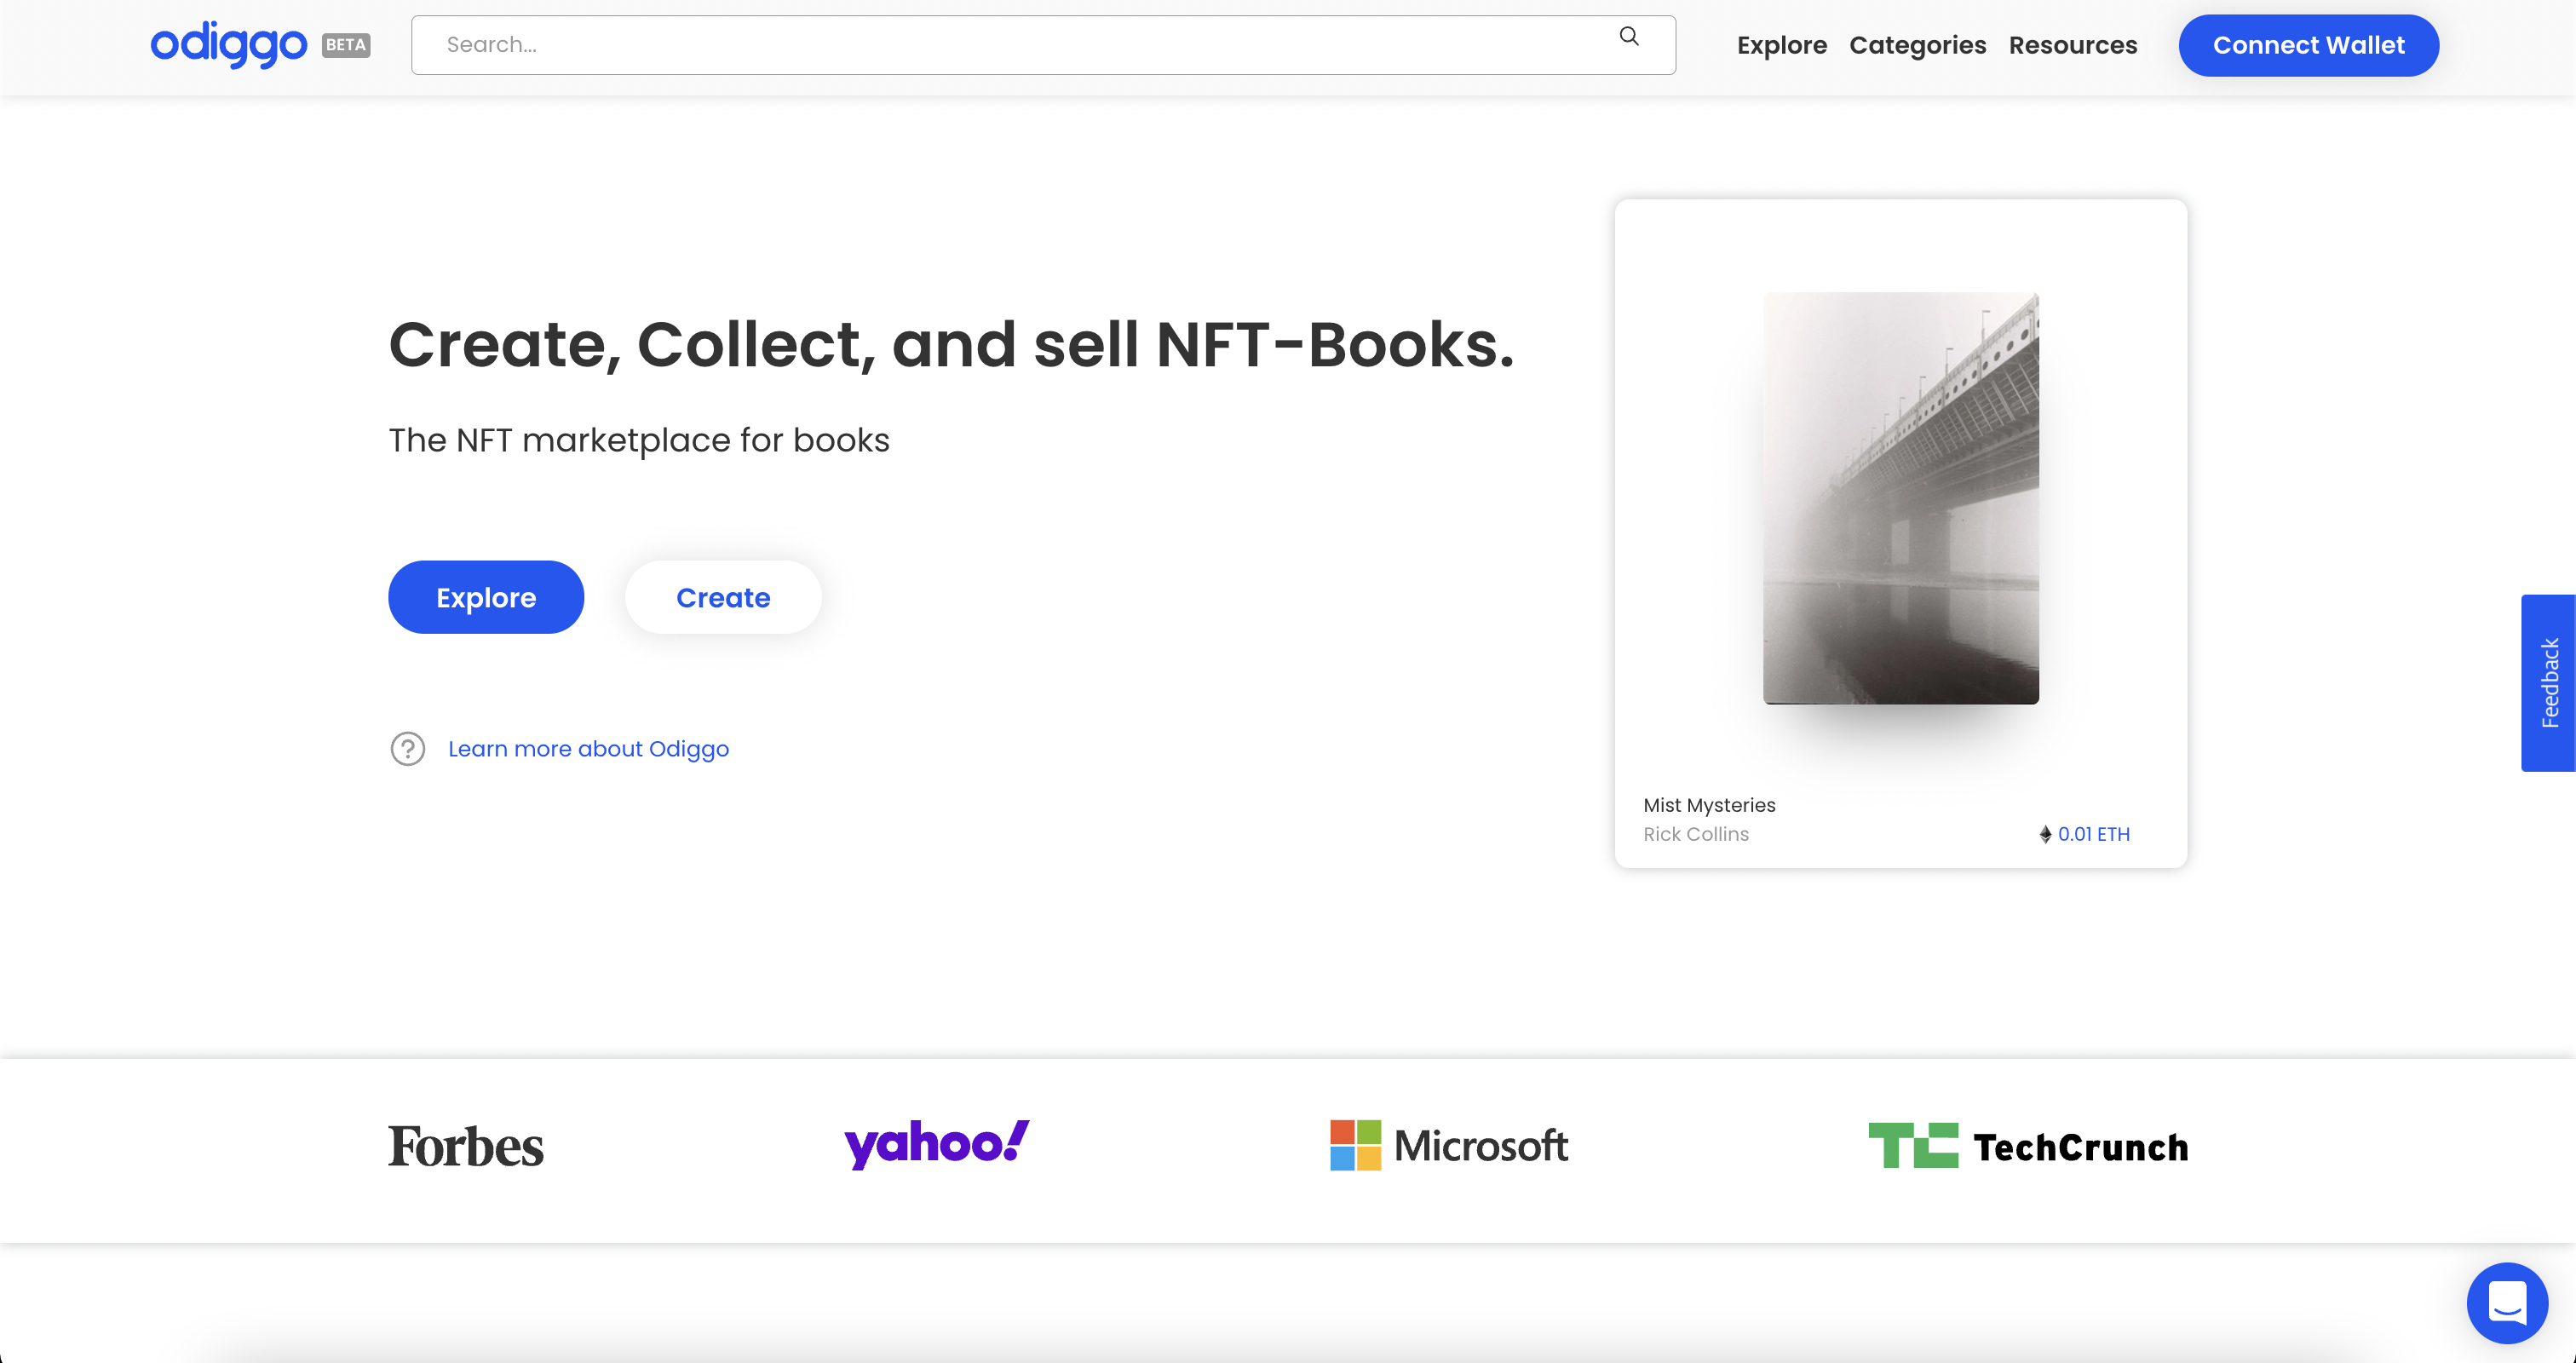Image resolution: width=2576 pixels, height=1363 pixels.
Task: Click the Ethereum icon on the book card
Action: [x=2045, y=834]
